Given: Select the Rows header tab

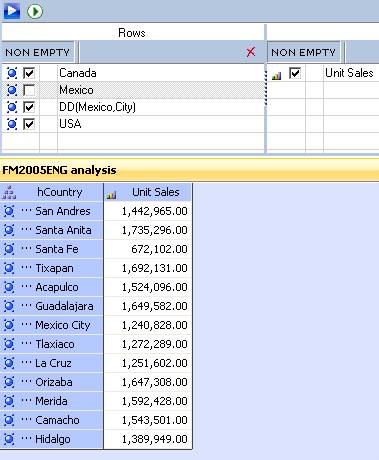Looking at the screenshot, I should pos(133,33).
